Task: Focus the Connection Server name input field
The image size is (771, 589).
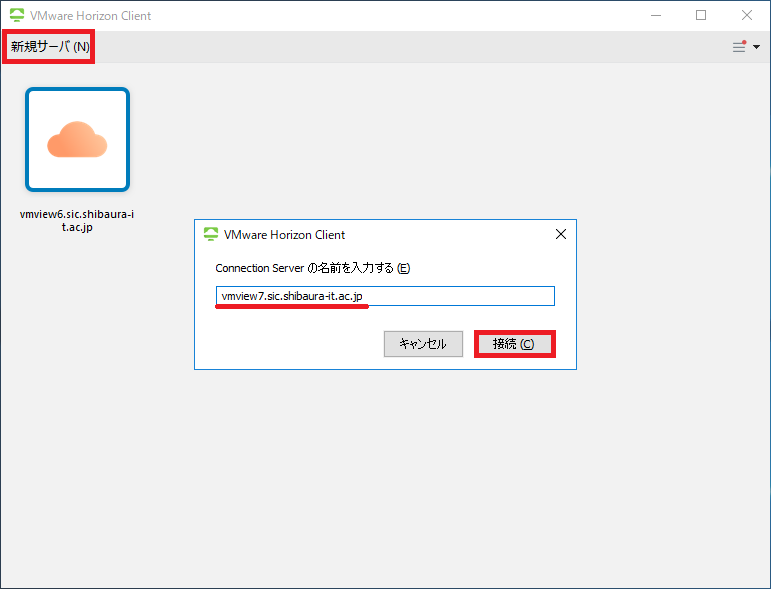Action: point(385,296)
